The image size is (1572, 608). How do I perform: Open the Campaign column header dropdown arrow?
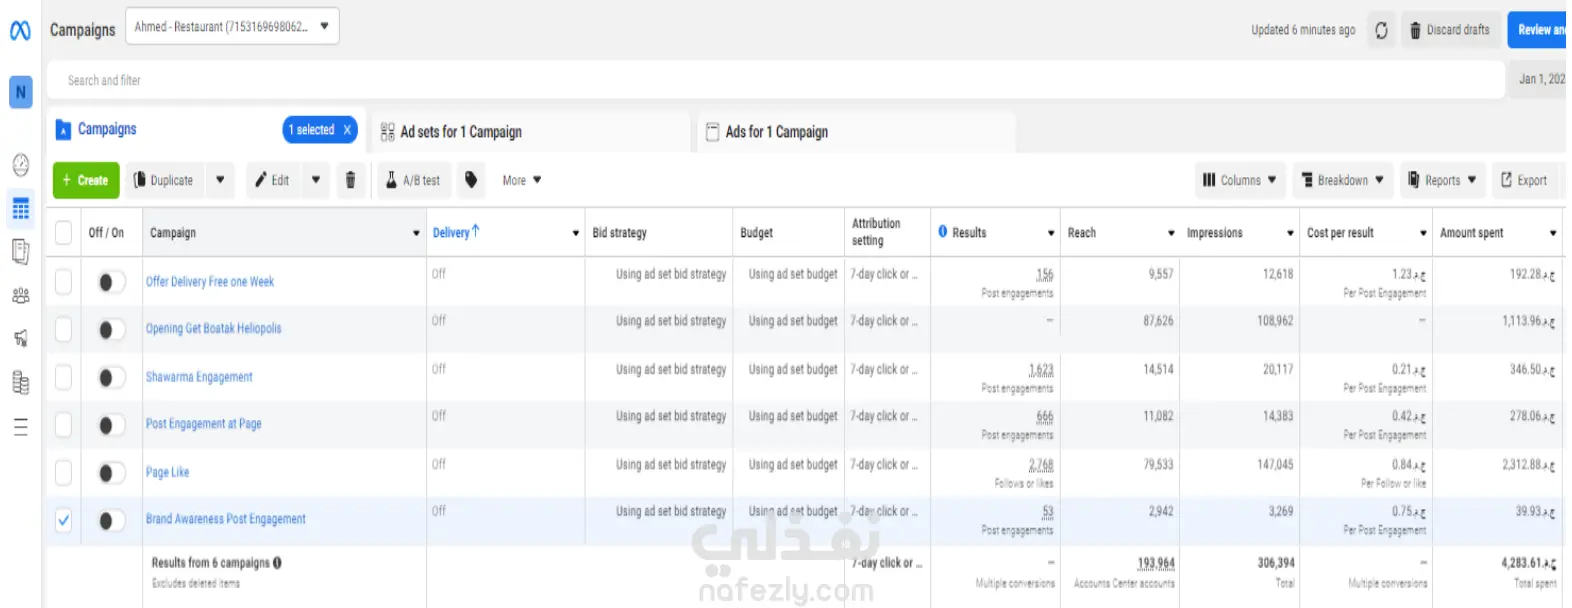point(416,233)
